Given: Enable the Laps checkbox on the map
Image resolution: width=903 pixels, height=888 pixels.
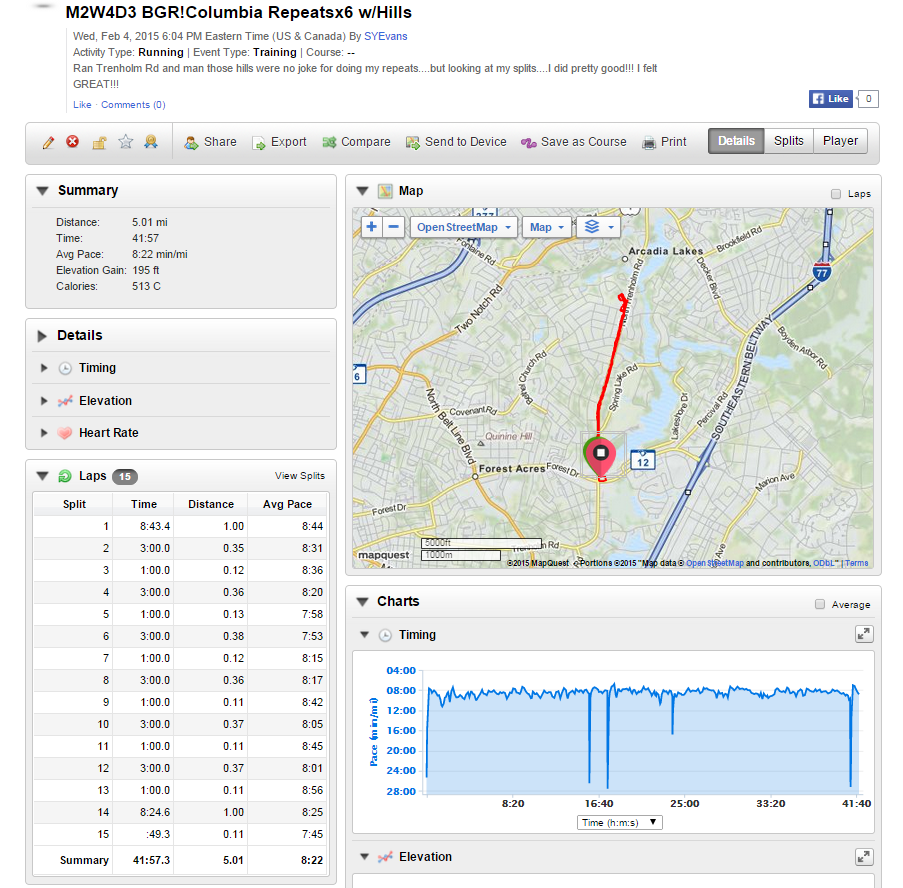Looking at the screenshot, I should 836,194.
